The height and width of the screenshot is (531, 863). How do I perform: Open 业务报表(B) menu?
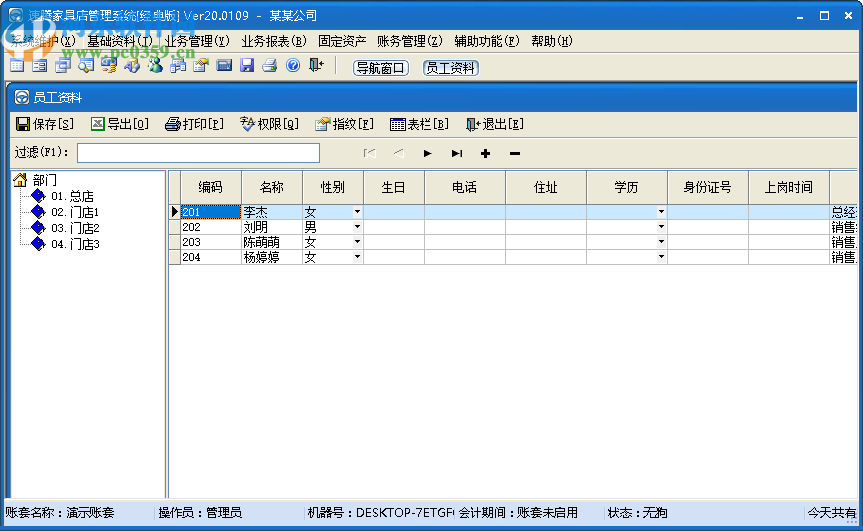click(274, 41)
